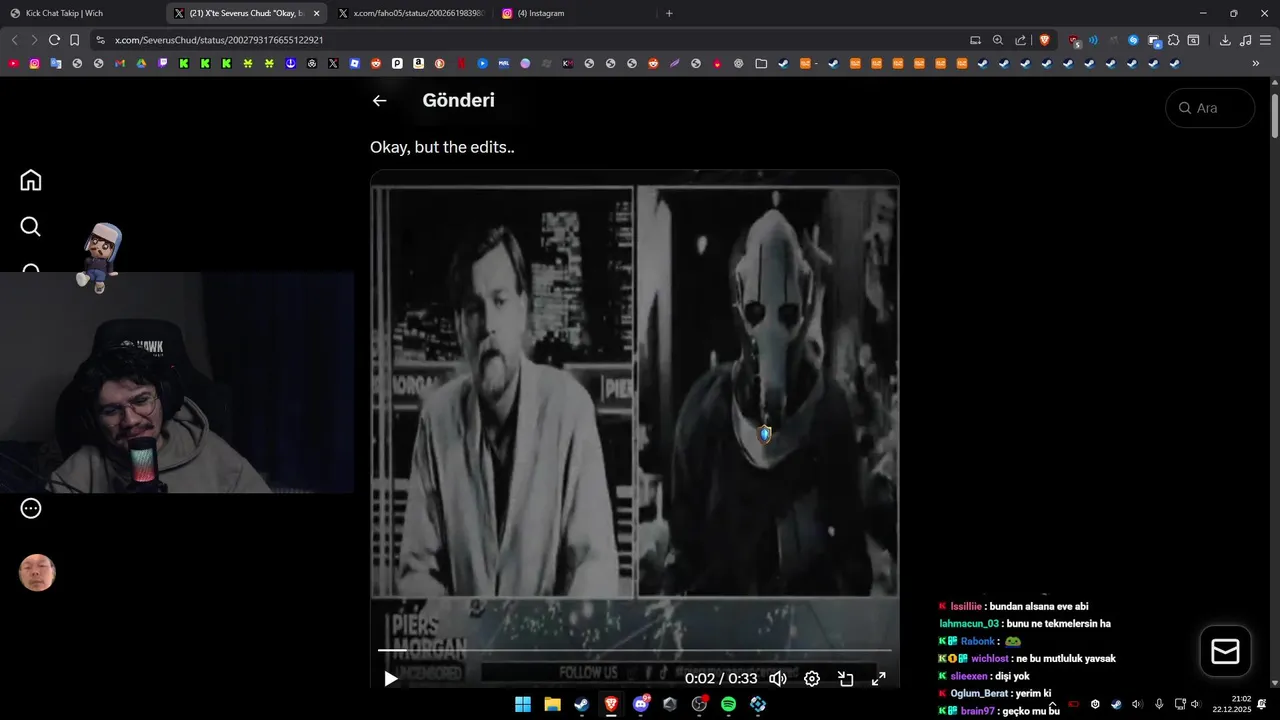Open the browser extensions puzzle icon

(x=1173, y=40)
